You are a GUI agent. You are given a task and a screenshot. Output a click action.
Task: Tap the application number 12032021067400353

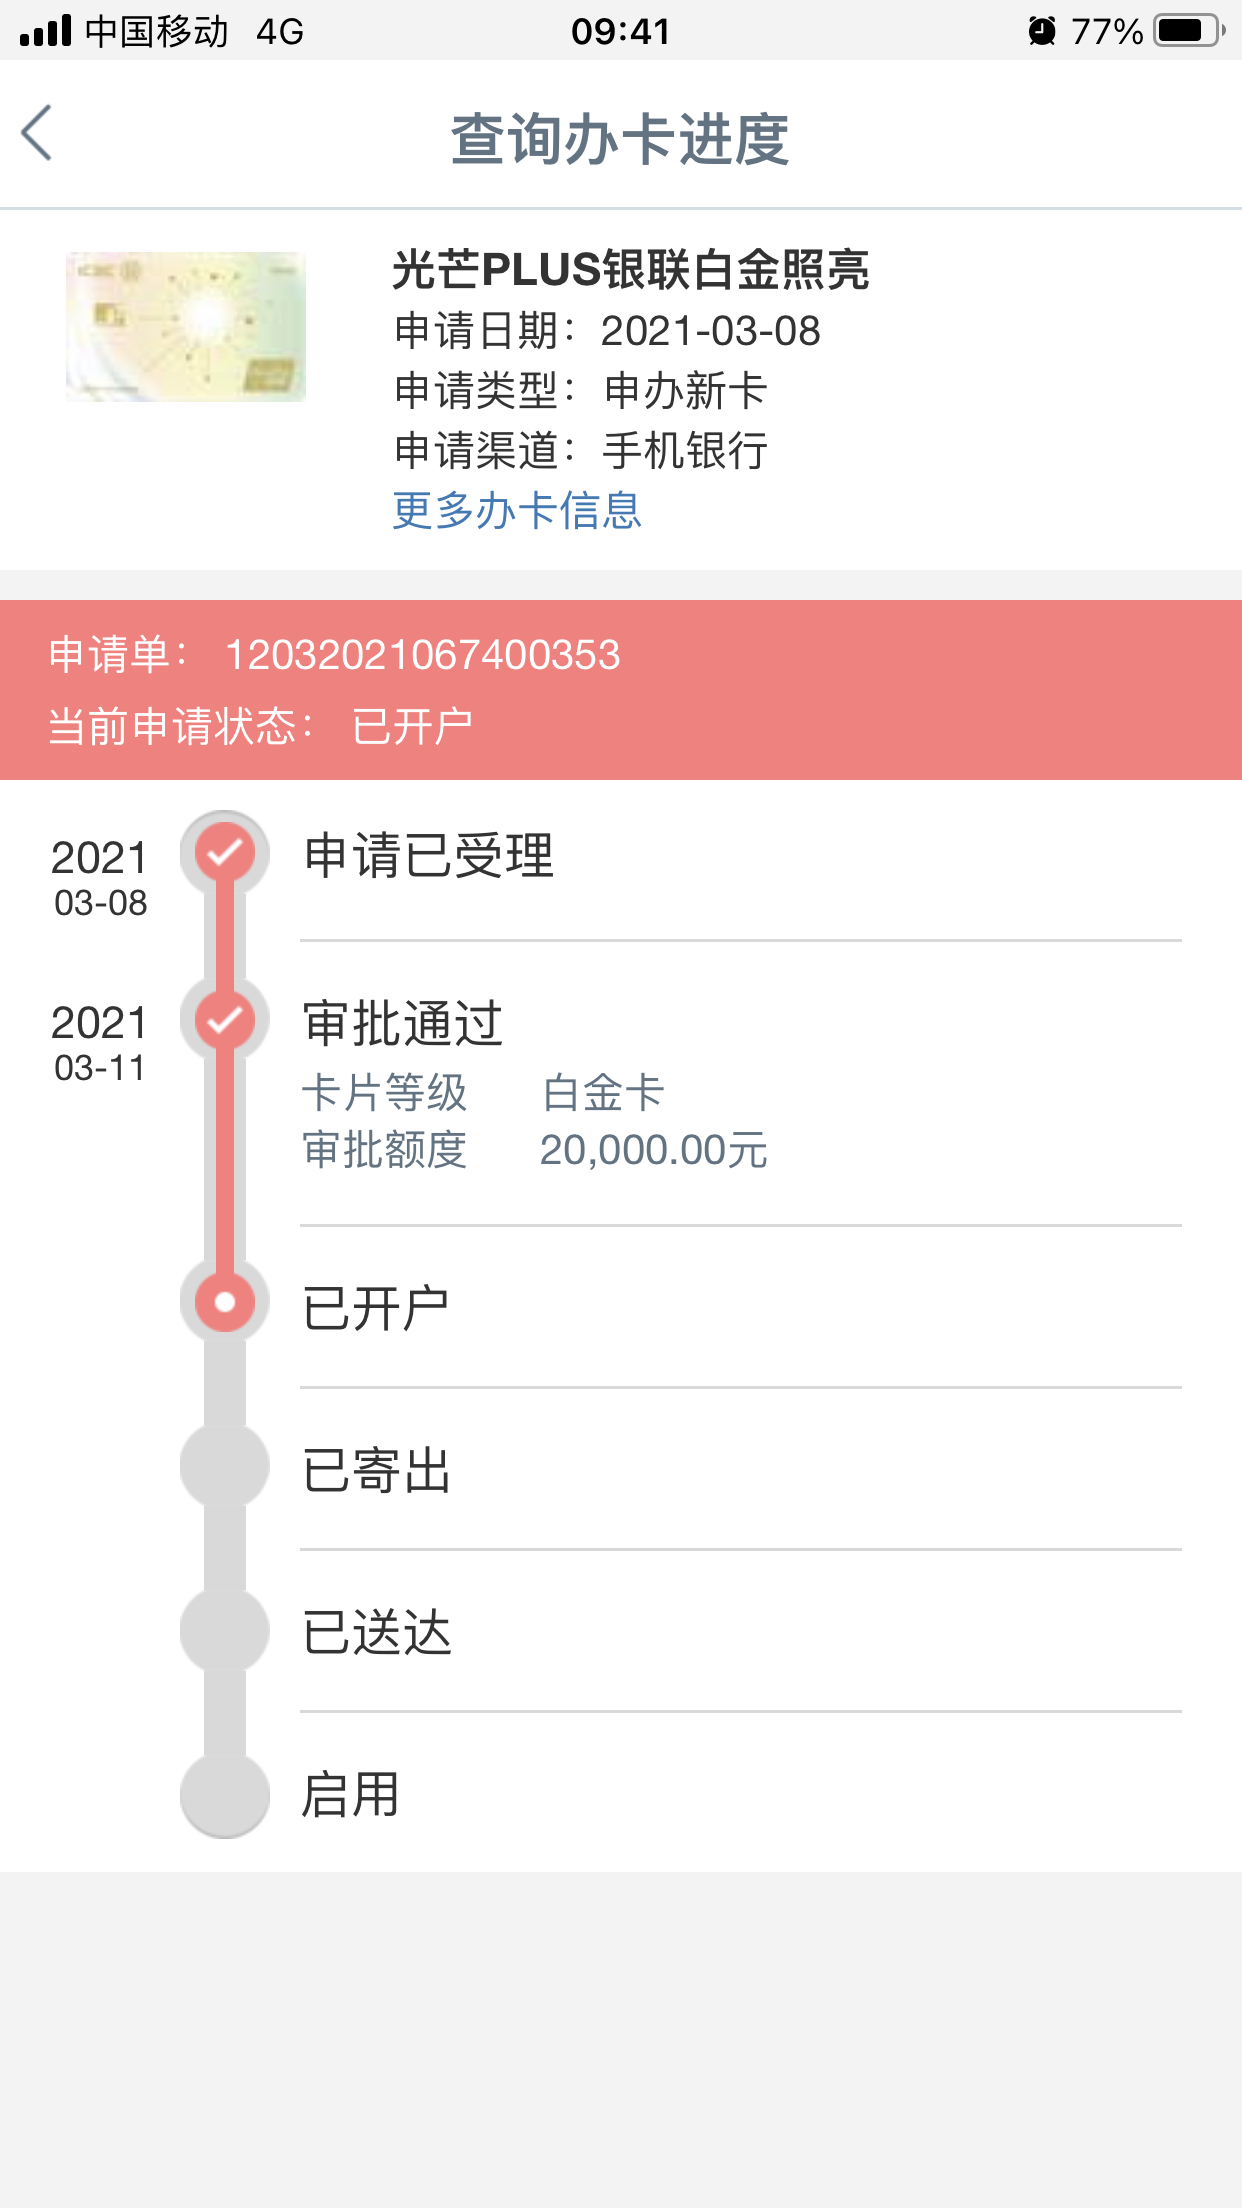pyautogui.click(x=423, y=655)
